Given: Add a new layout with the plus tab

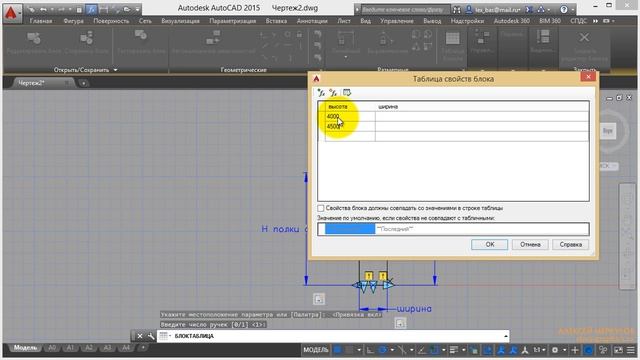Looking at the screenshot, I should coord(143,348).
